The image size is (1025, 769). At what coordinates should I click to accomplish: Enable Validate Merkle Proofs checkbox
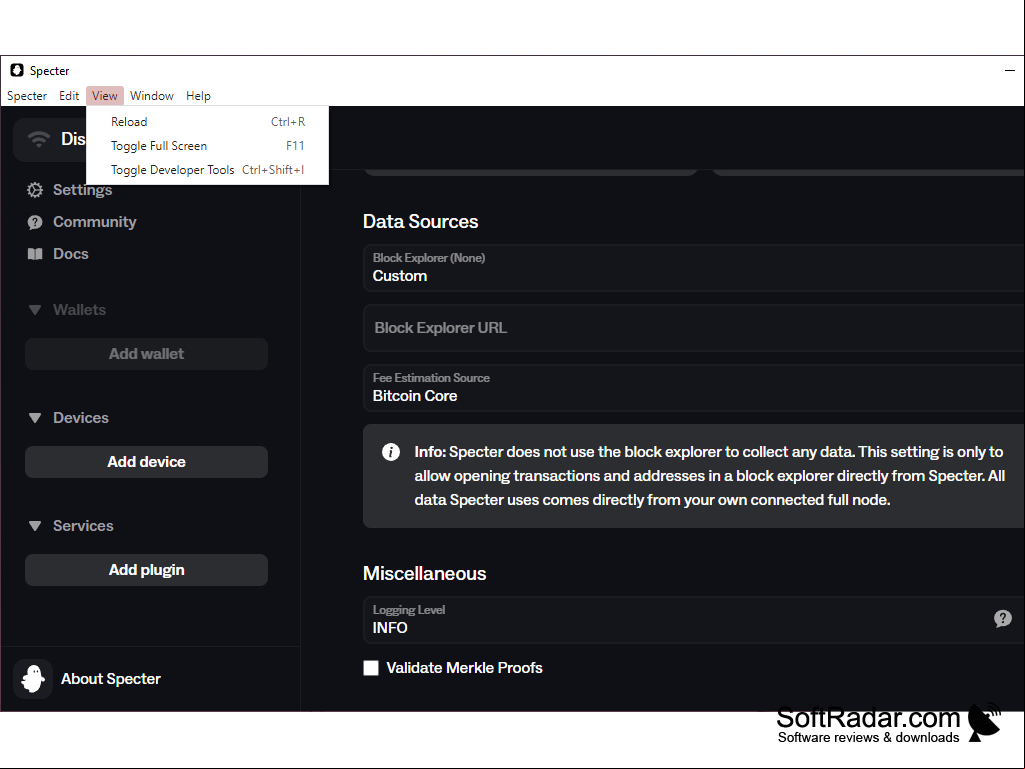(371, 668)
